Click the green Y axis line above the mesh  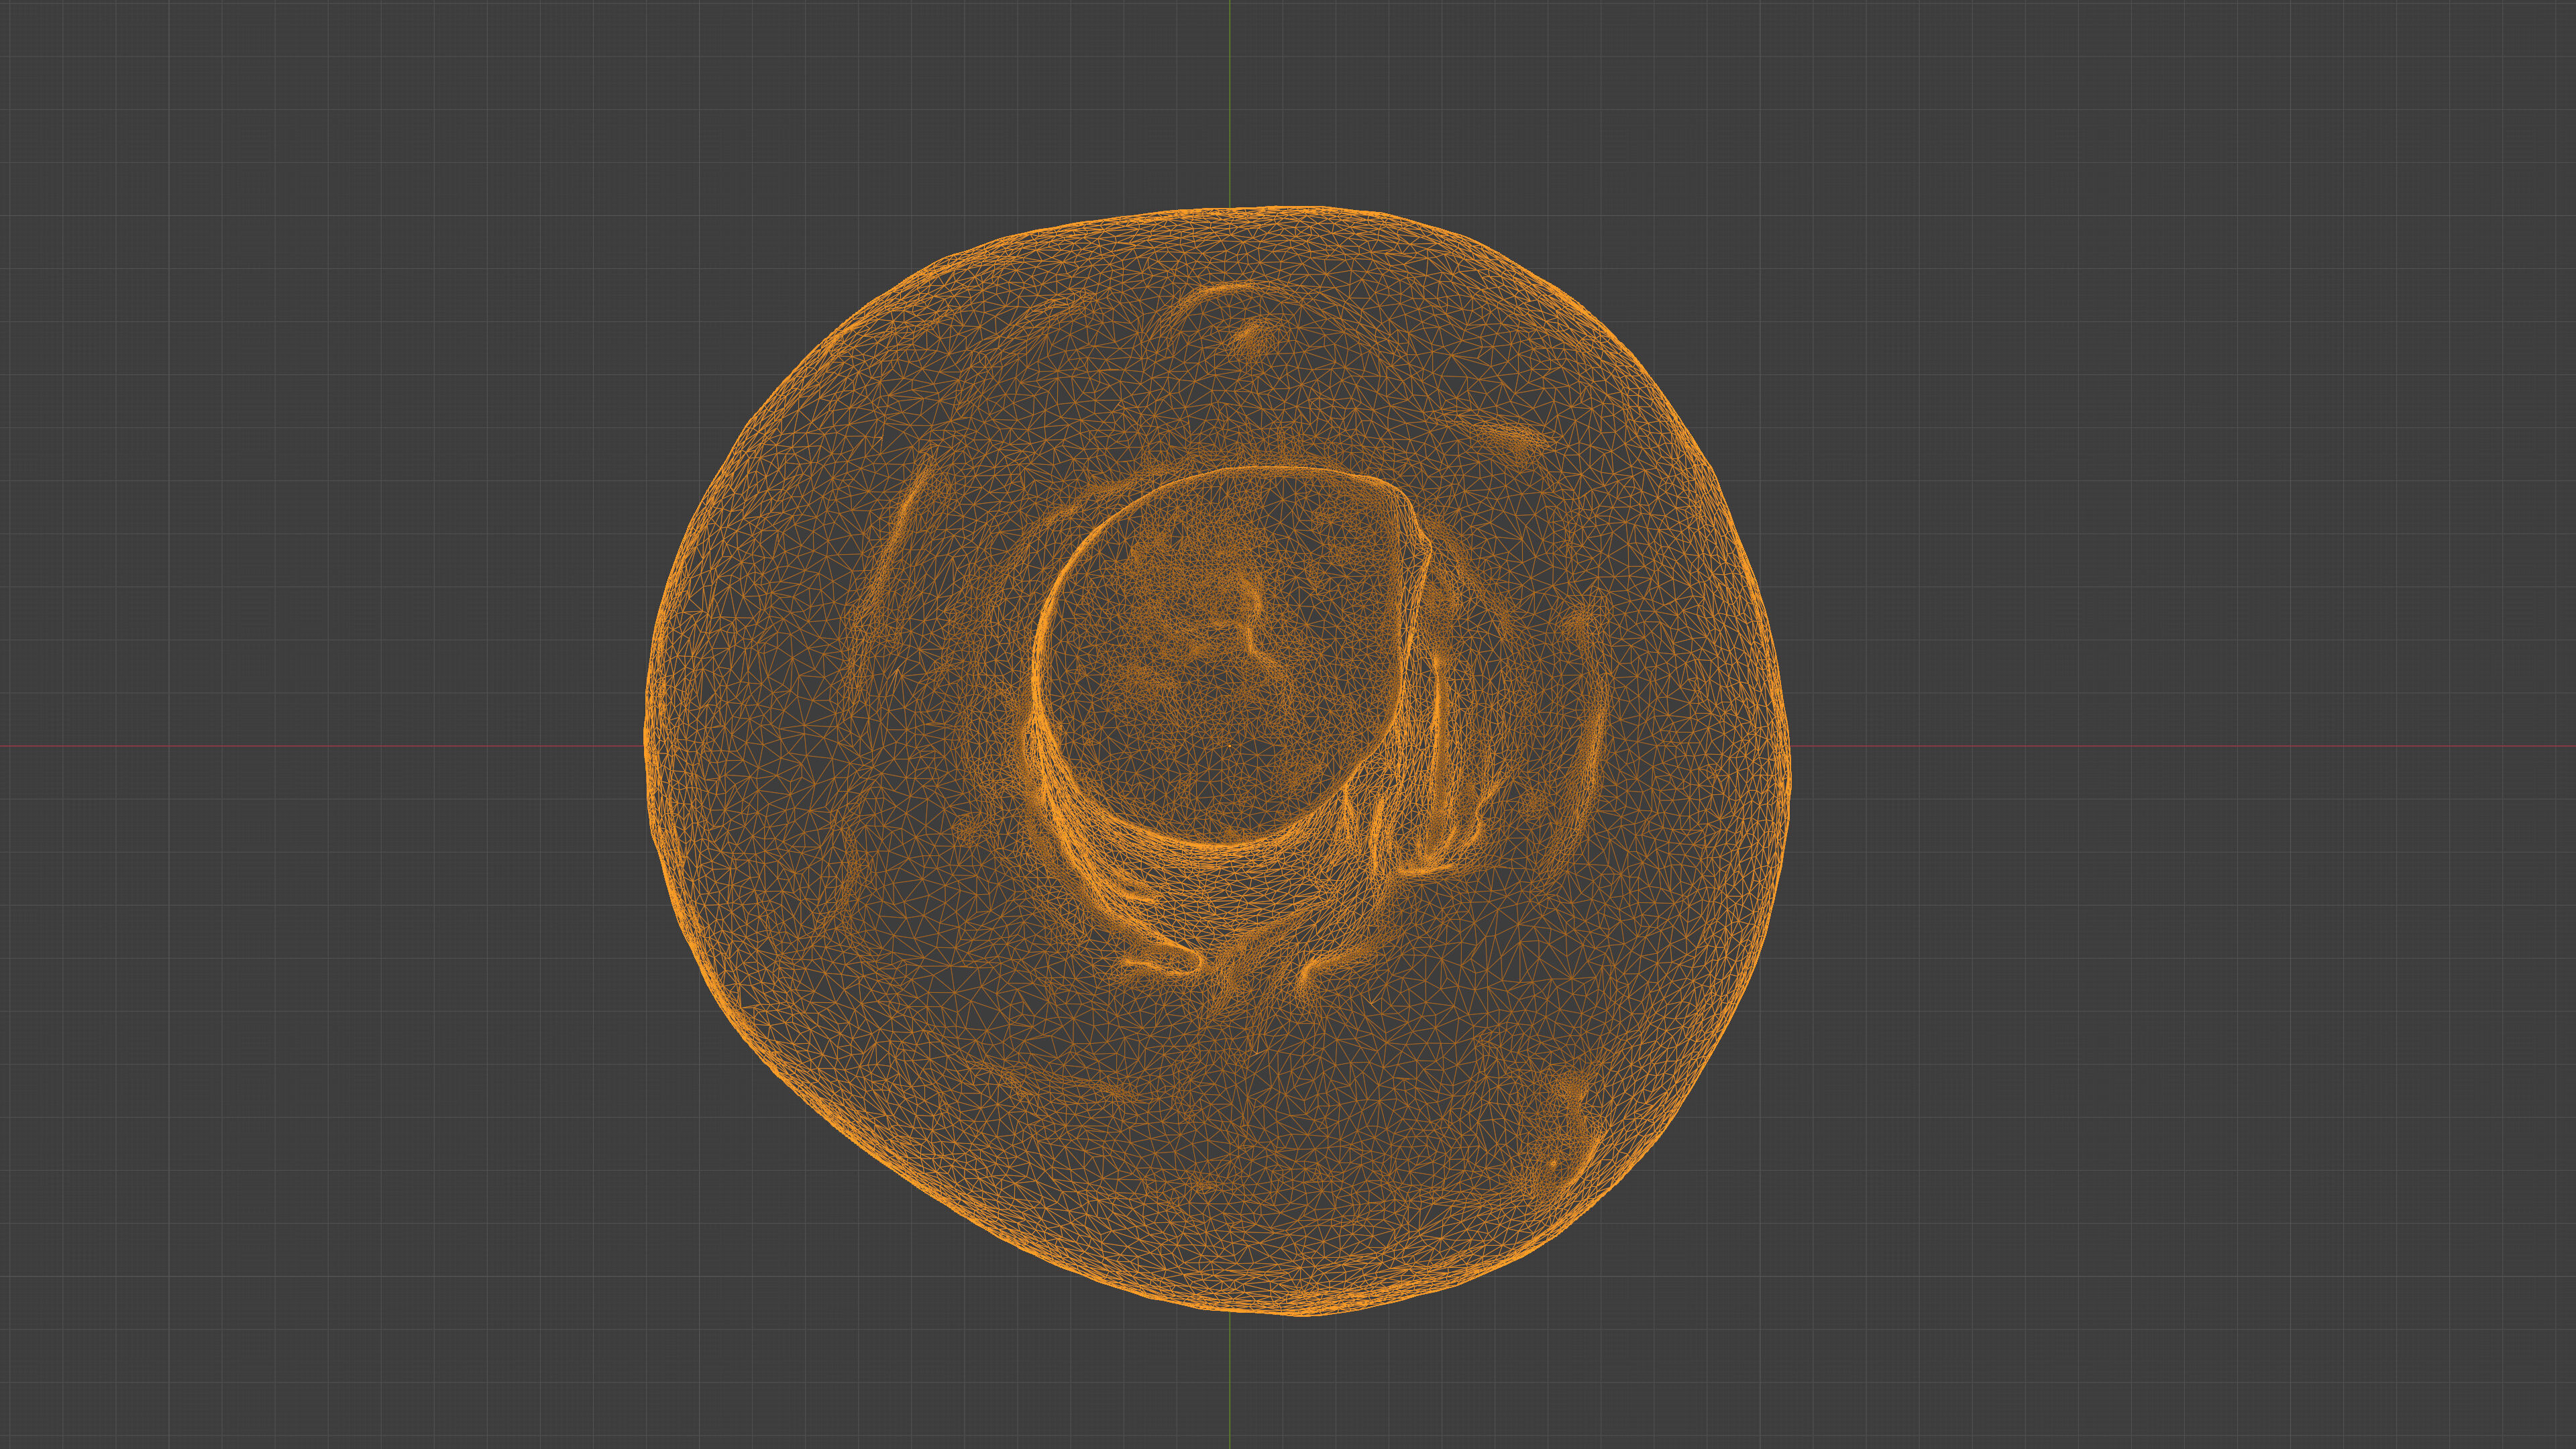[x=1230, y=100]
